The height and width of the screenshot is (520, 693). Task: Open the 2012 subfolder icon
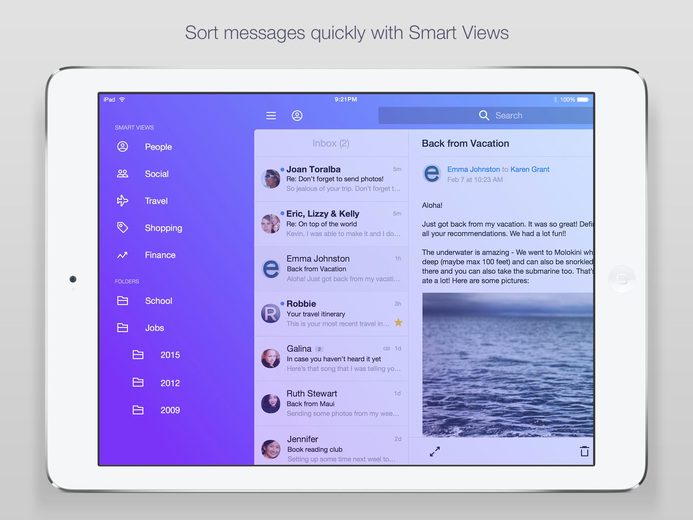(138, 383)
